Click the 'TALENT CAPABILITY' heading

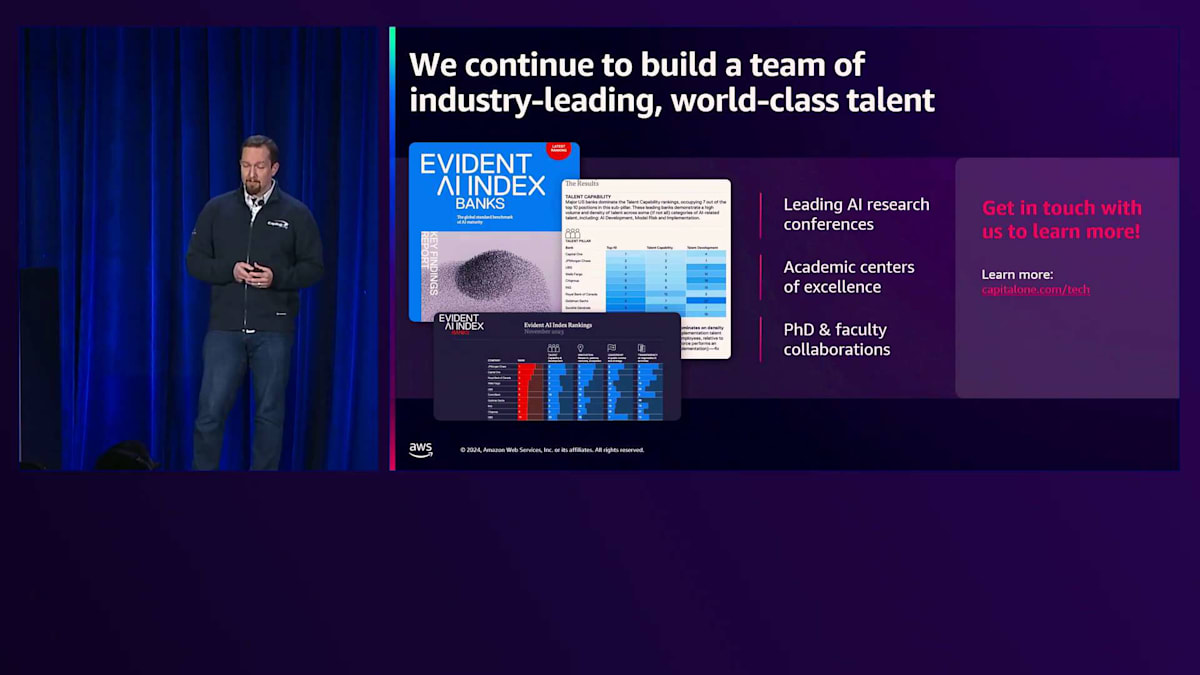[x=589, y=197]
